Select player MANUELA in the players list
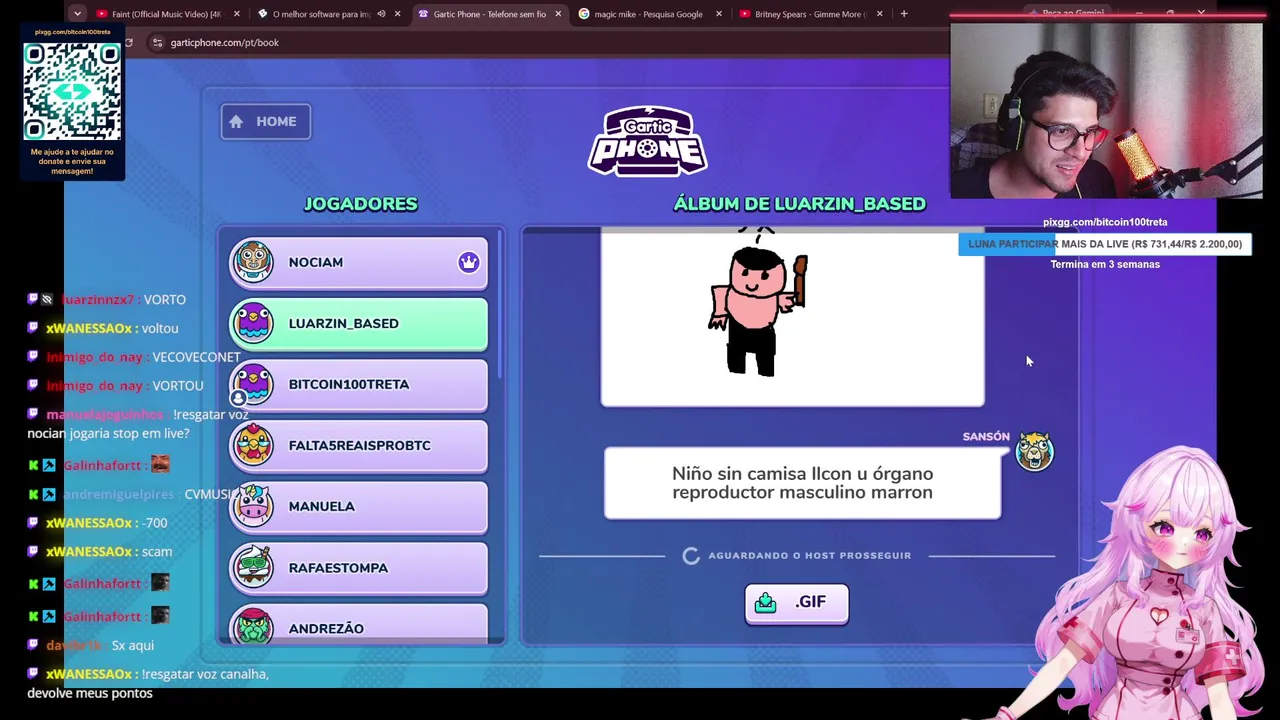The height and width of the screenshot is (720, 1280). pyautogui.click(x=358, y=506)
